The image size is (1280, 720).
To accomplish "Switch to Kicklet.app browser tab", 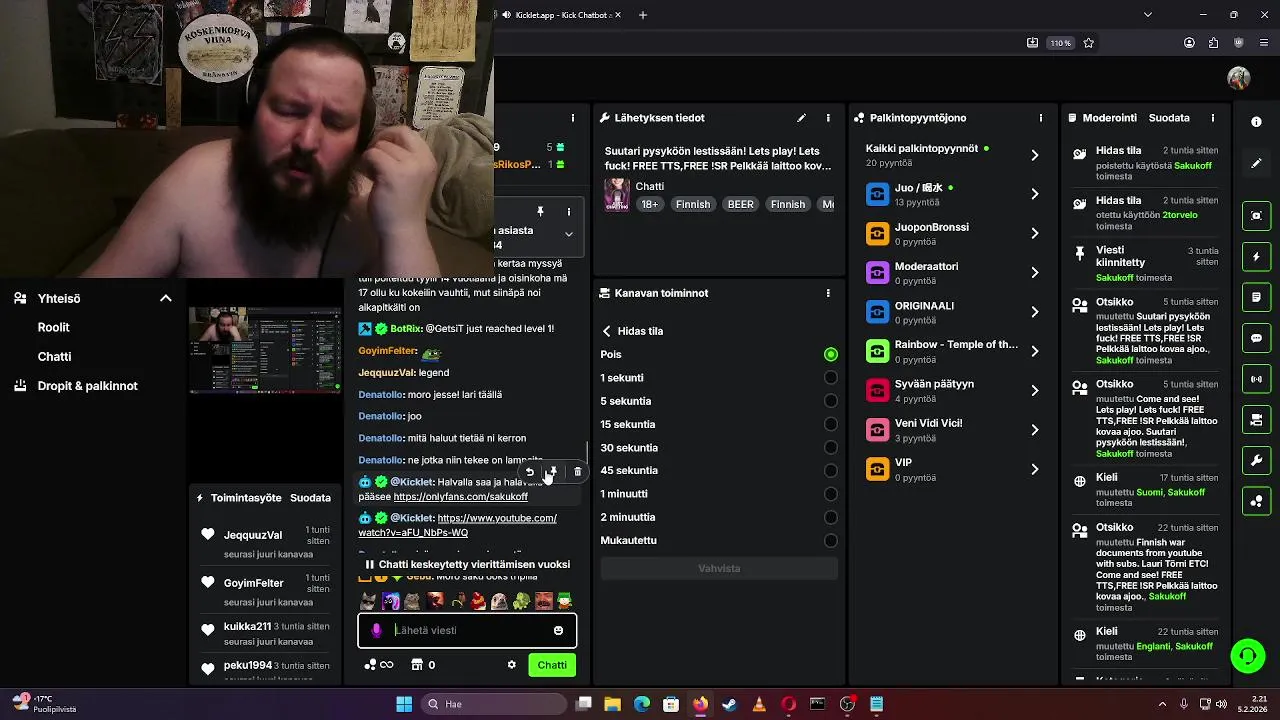I will [x=561, y=15].
